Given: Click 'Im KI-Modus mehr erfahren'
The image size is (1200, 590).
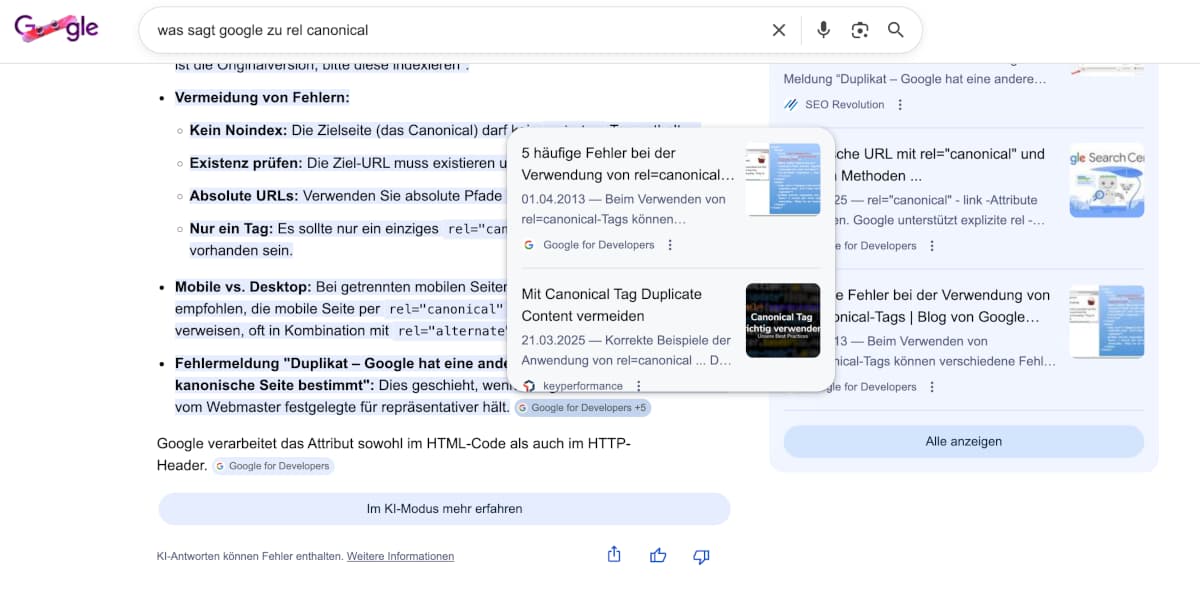Looking at the screenshot, I should (444, 509).
